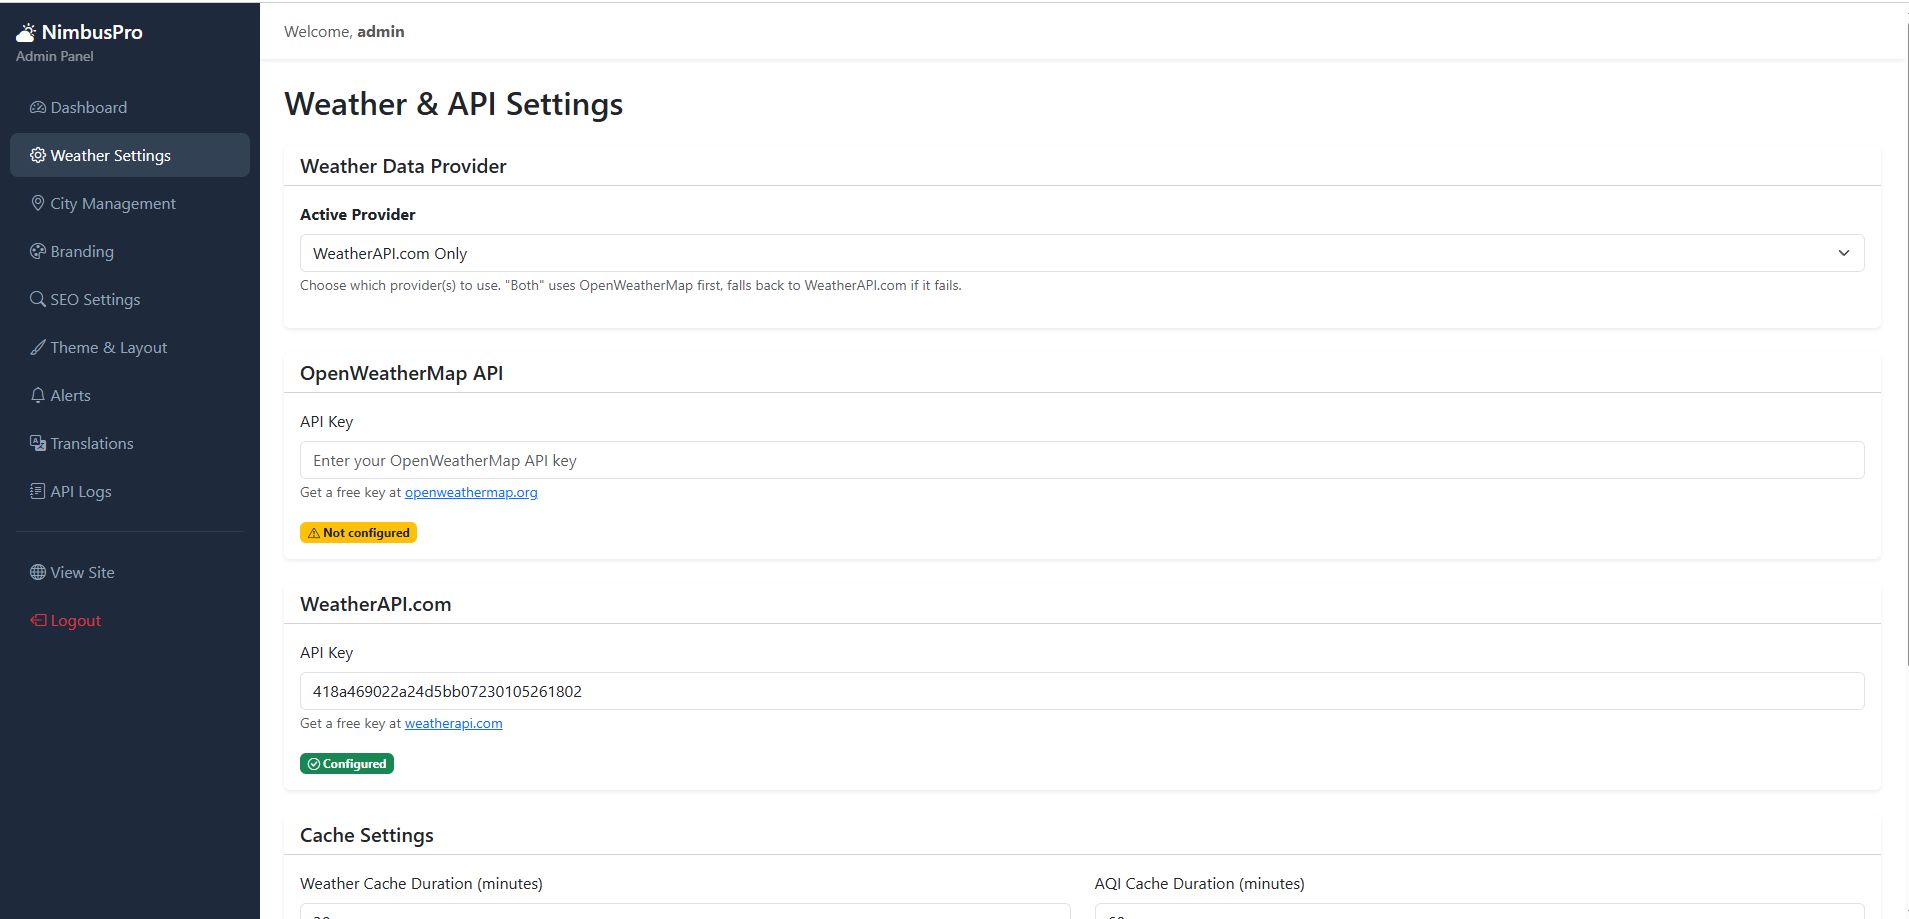
Task: Log out using the Logout link
Action: pos(75,620)
